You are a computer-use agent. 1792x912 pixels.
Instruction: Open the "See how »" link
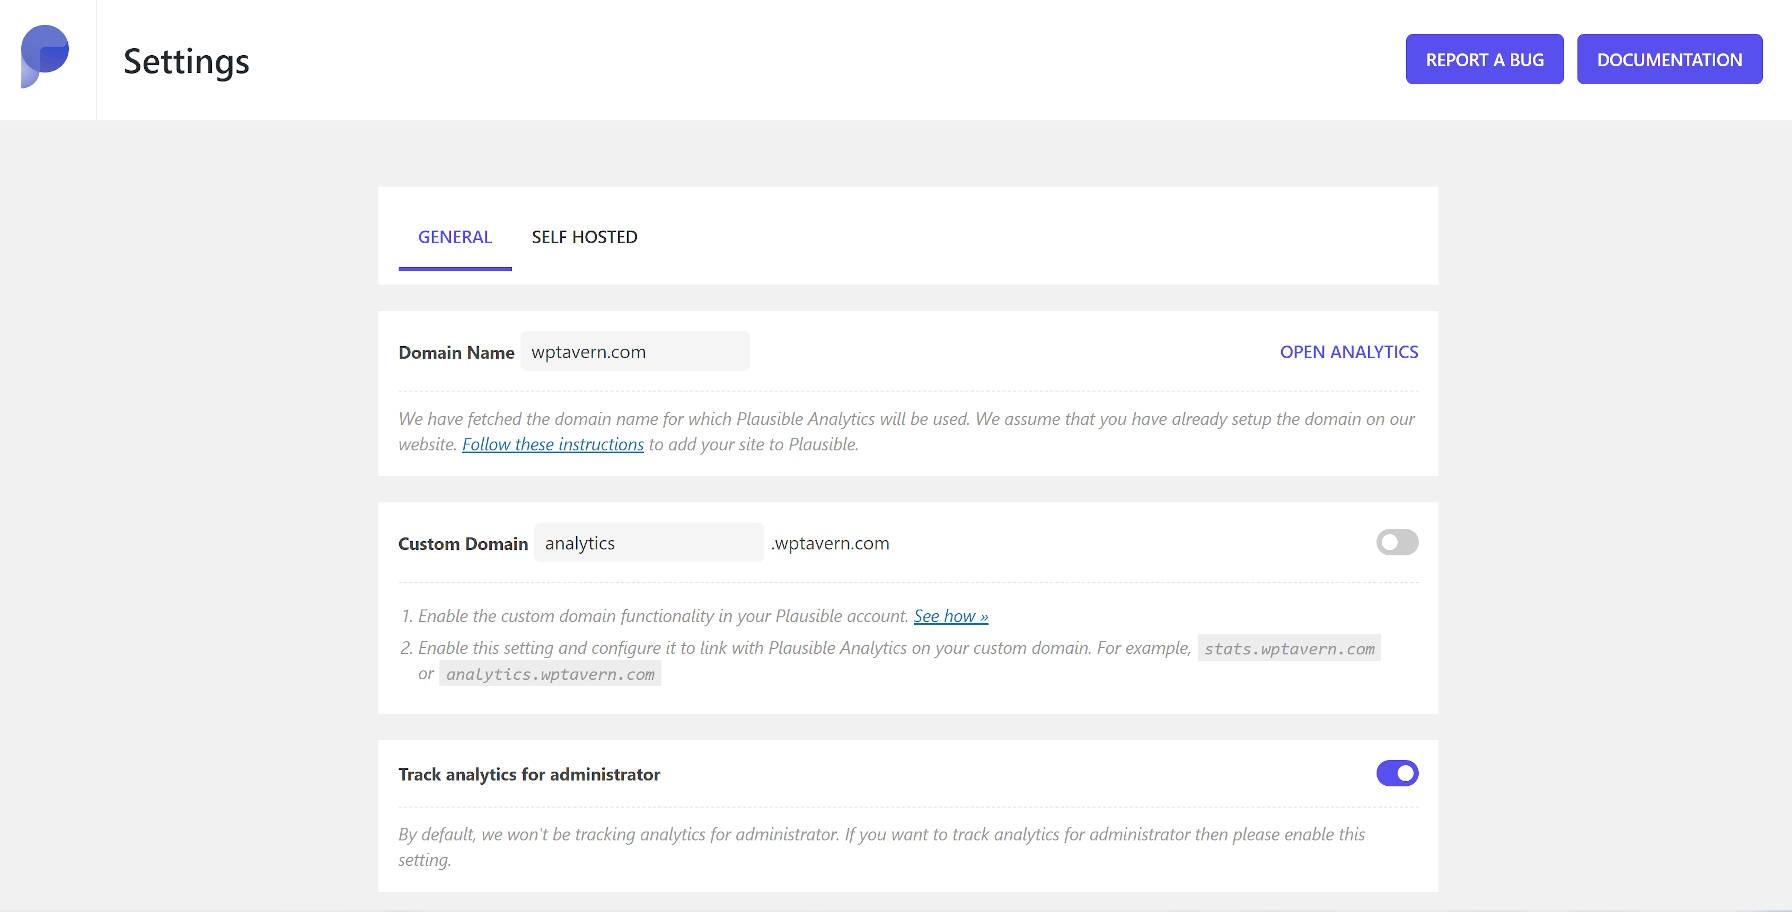coord(951,616)
